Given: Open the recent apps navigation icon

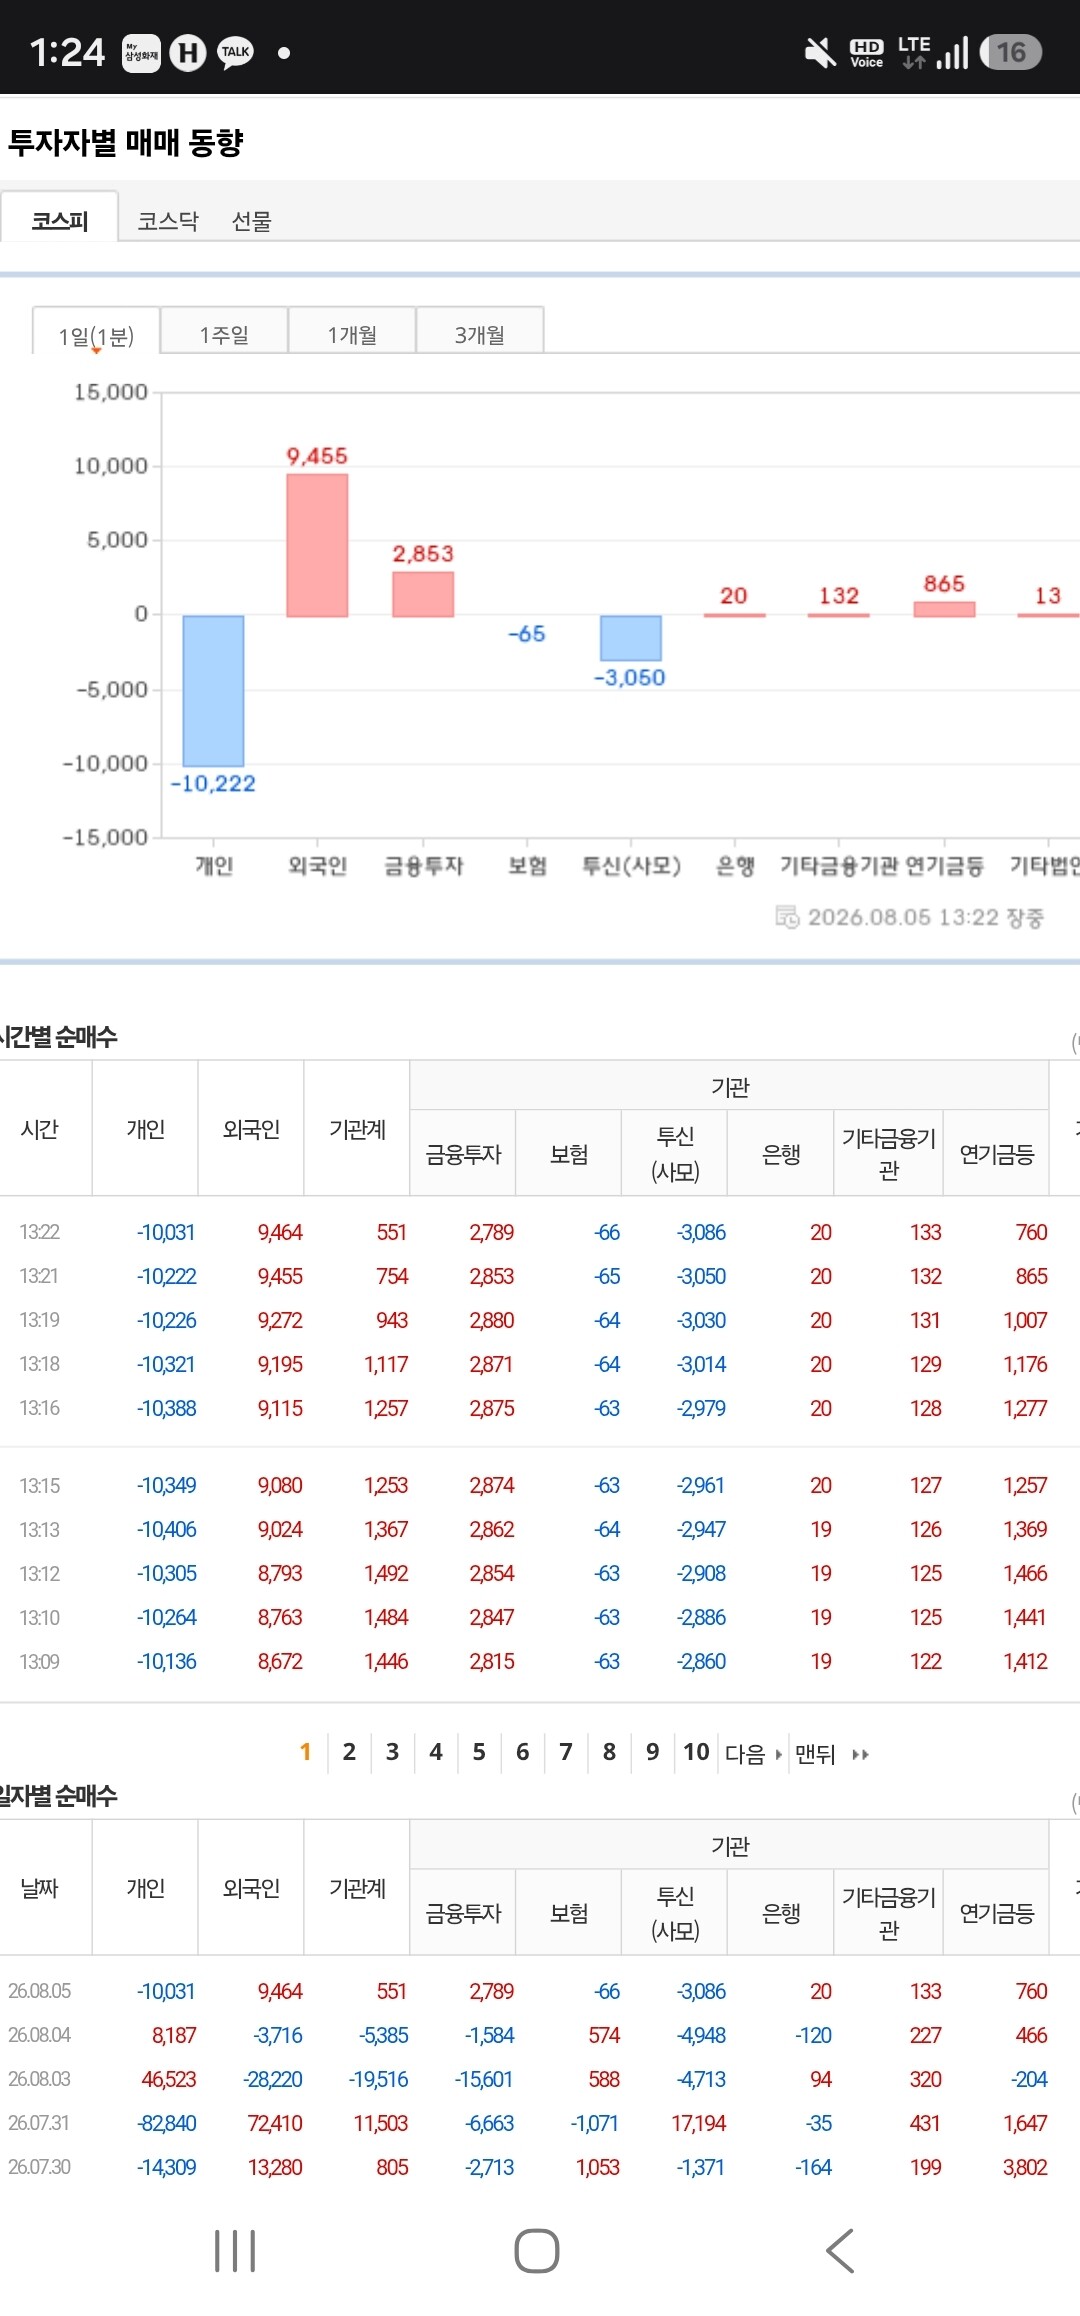Looking at the screenshot, I should click(235, 2251).
